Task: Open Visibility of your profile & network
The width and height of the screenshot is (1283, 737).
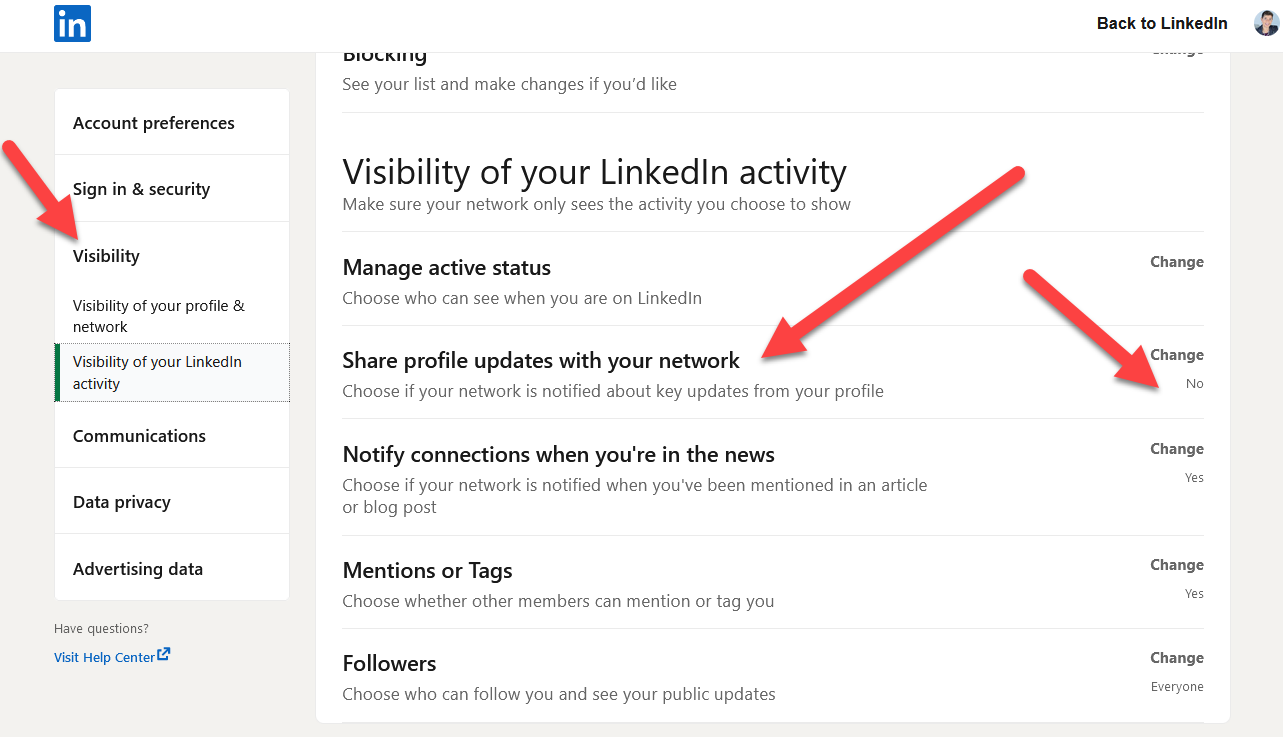Action: (158, 315)
